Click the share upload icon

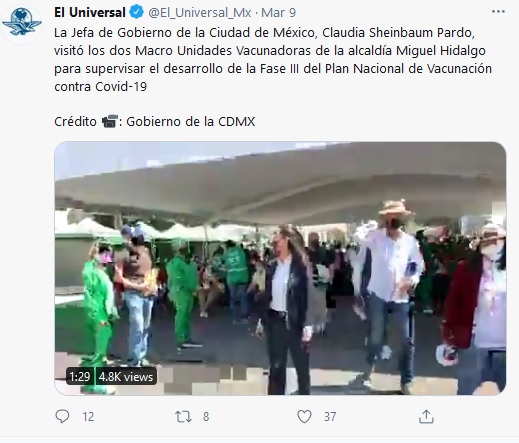click(426, 417)
